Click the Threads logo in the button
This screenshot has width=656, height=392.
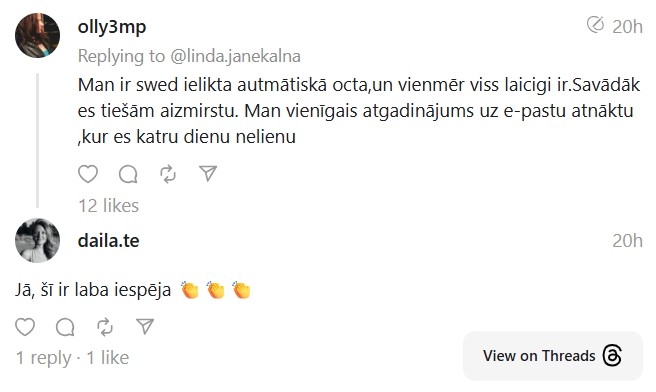click(x=612, y=356)
